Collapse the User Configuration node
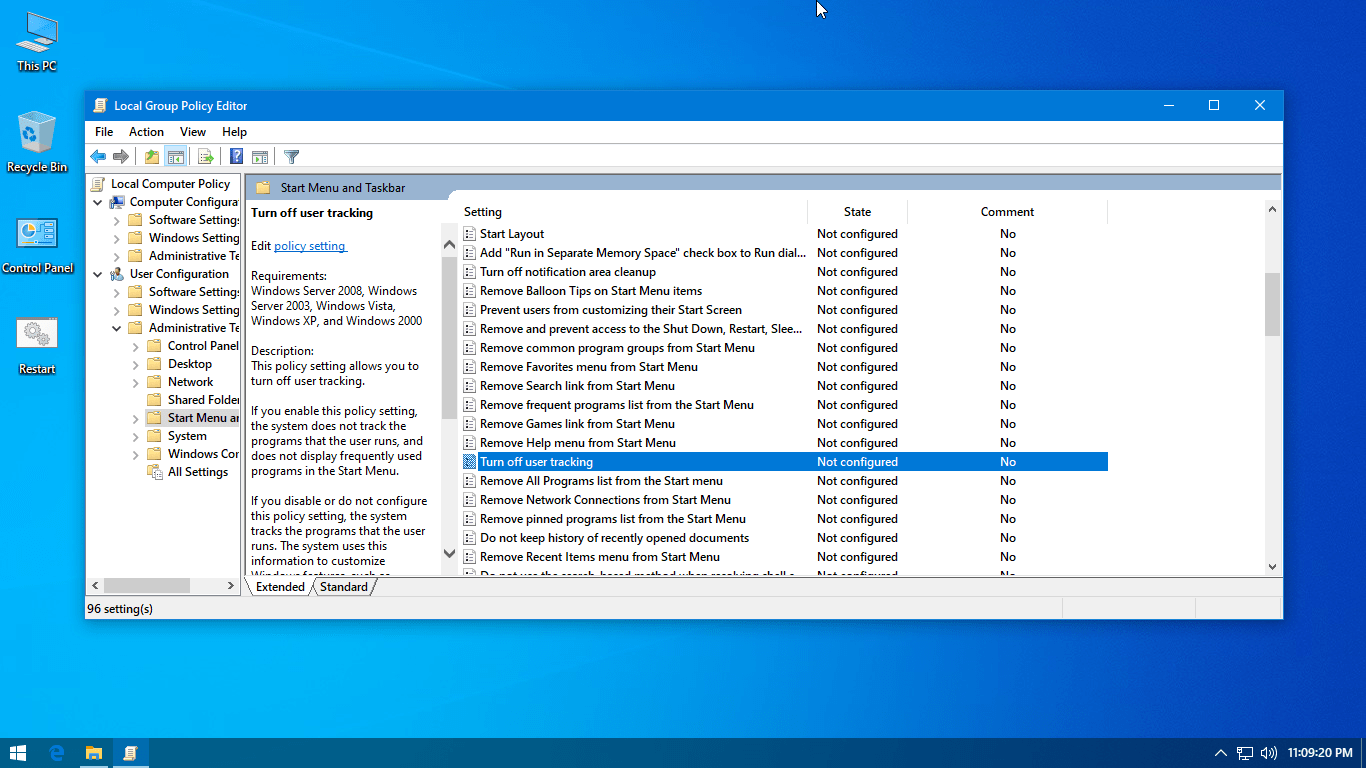Image resolution: width=1366 pixels, height=768 pixels. (x=98, y=273)
